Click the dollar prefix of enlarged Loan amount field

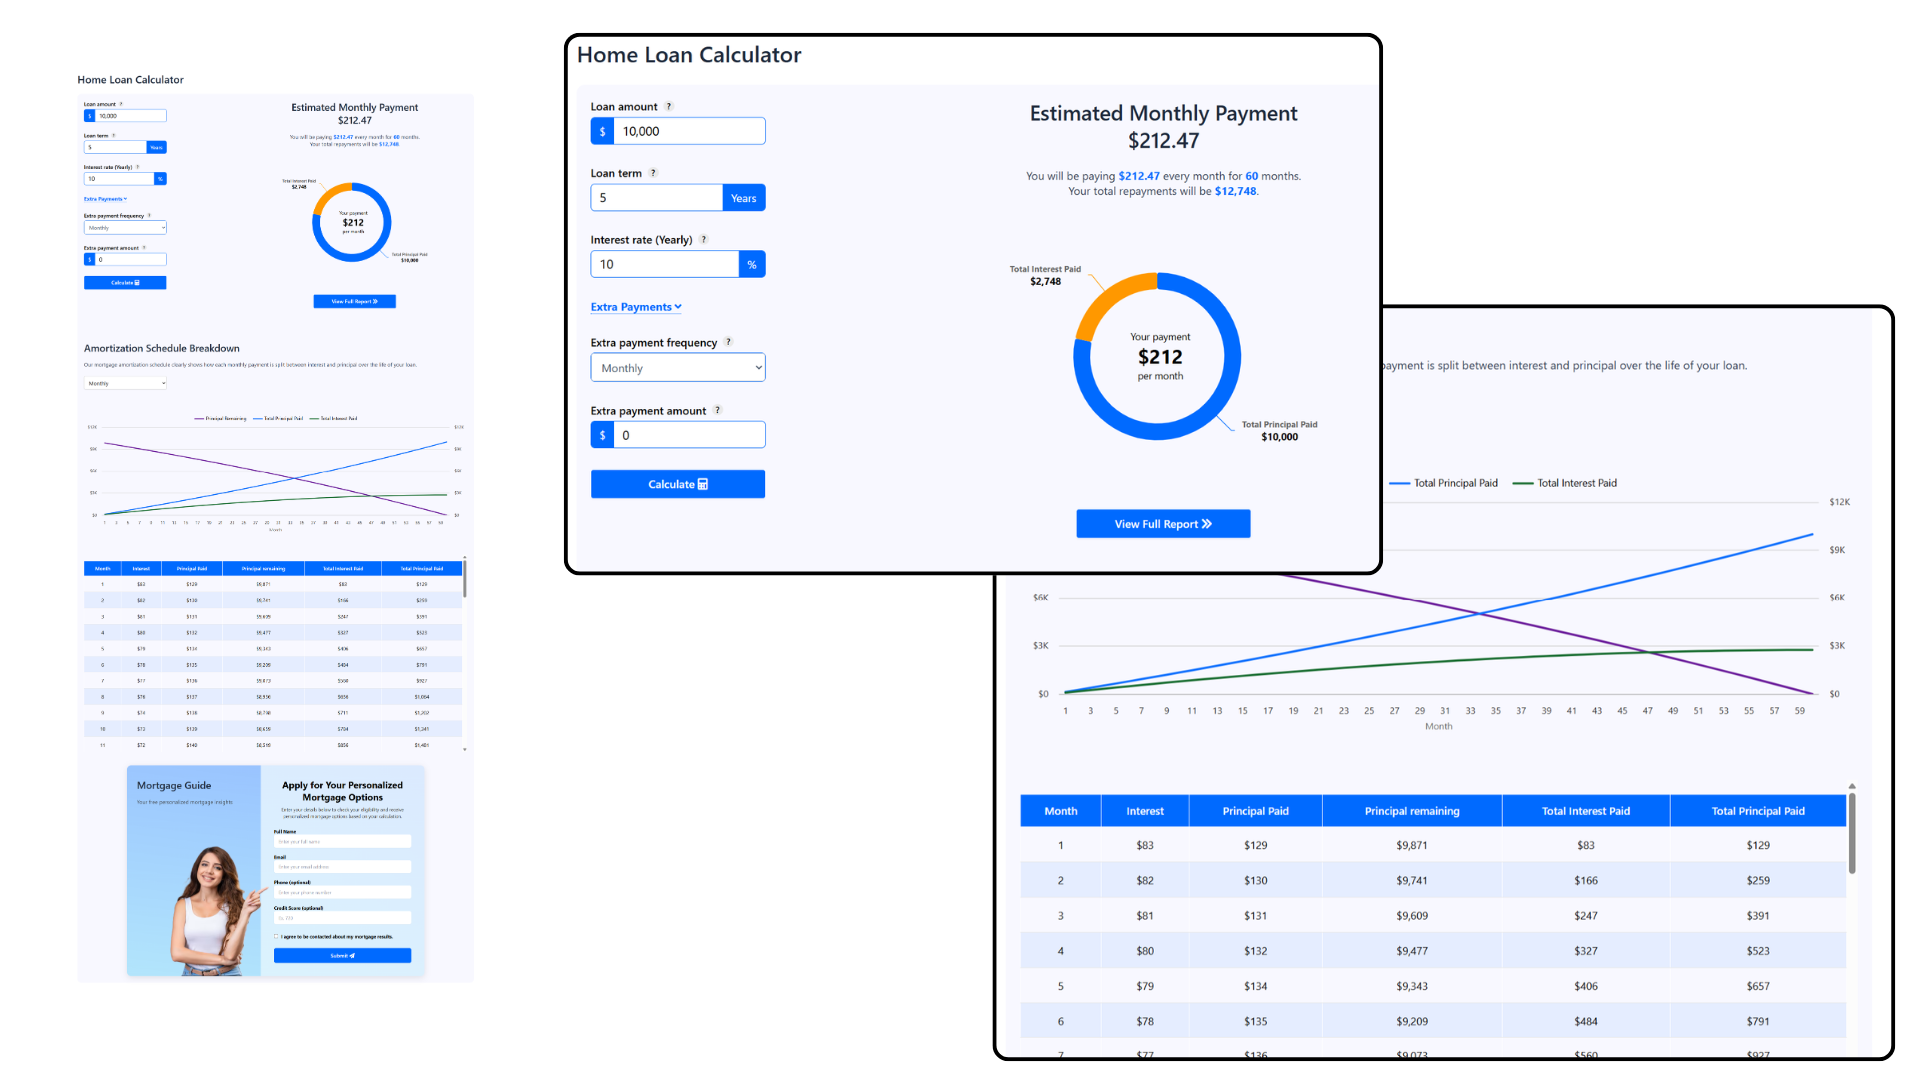pyautogui.click(x=602, y=131)
